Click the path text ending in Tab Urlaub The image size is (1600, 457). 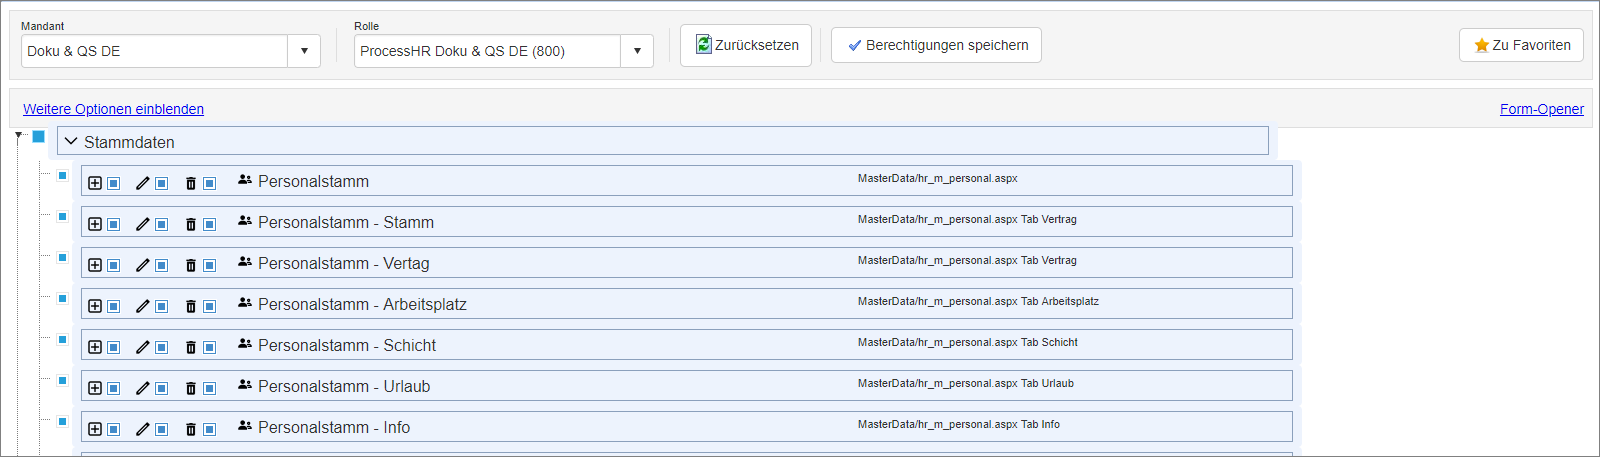pos(966,383)
